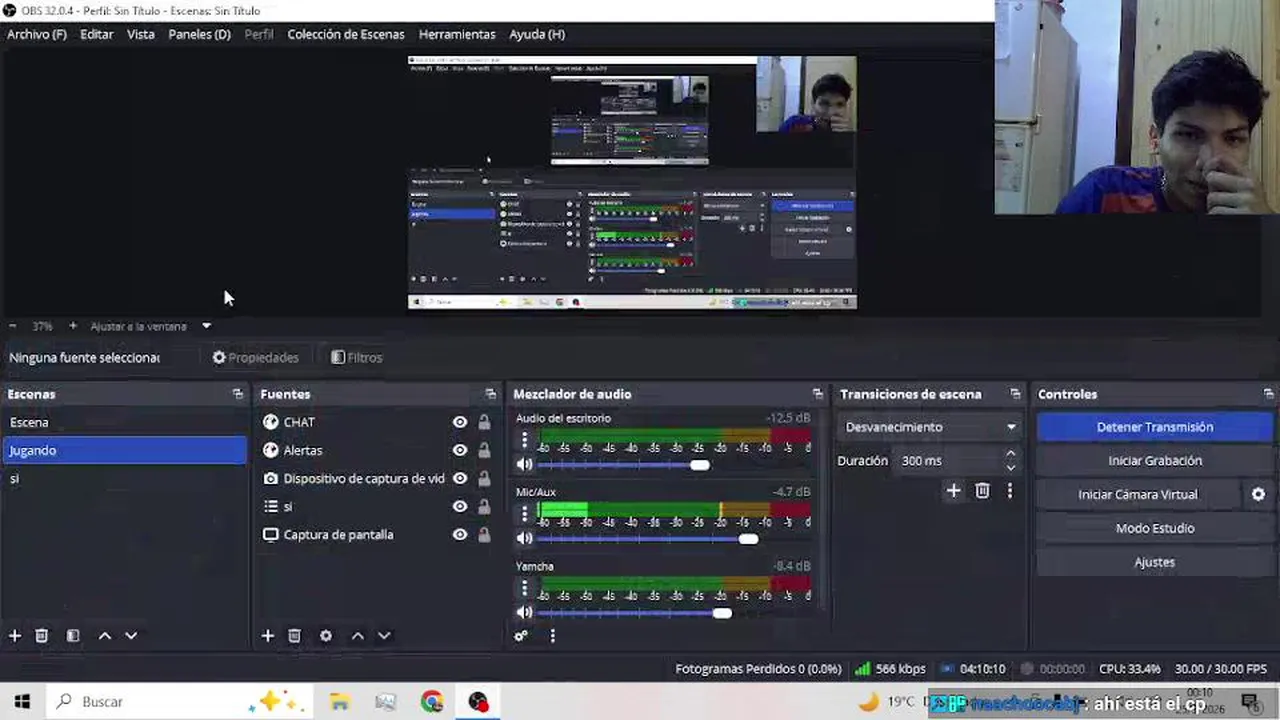The image size is (1280, 720).
Task: Pop out Mezclador de audio dock
Action: coord(817,394)
